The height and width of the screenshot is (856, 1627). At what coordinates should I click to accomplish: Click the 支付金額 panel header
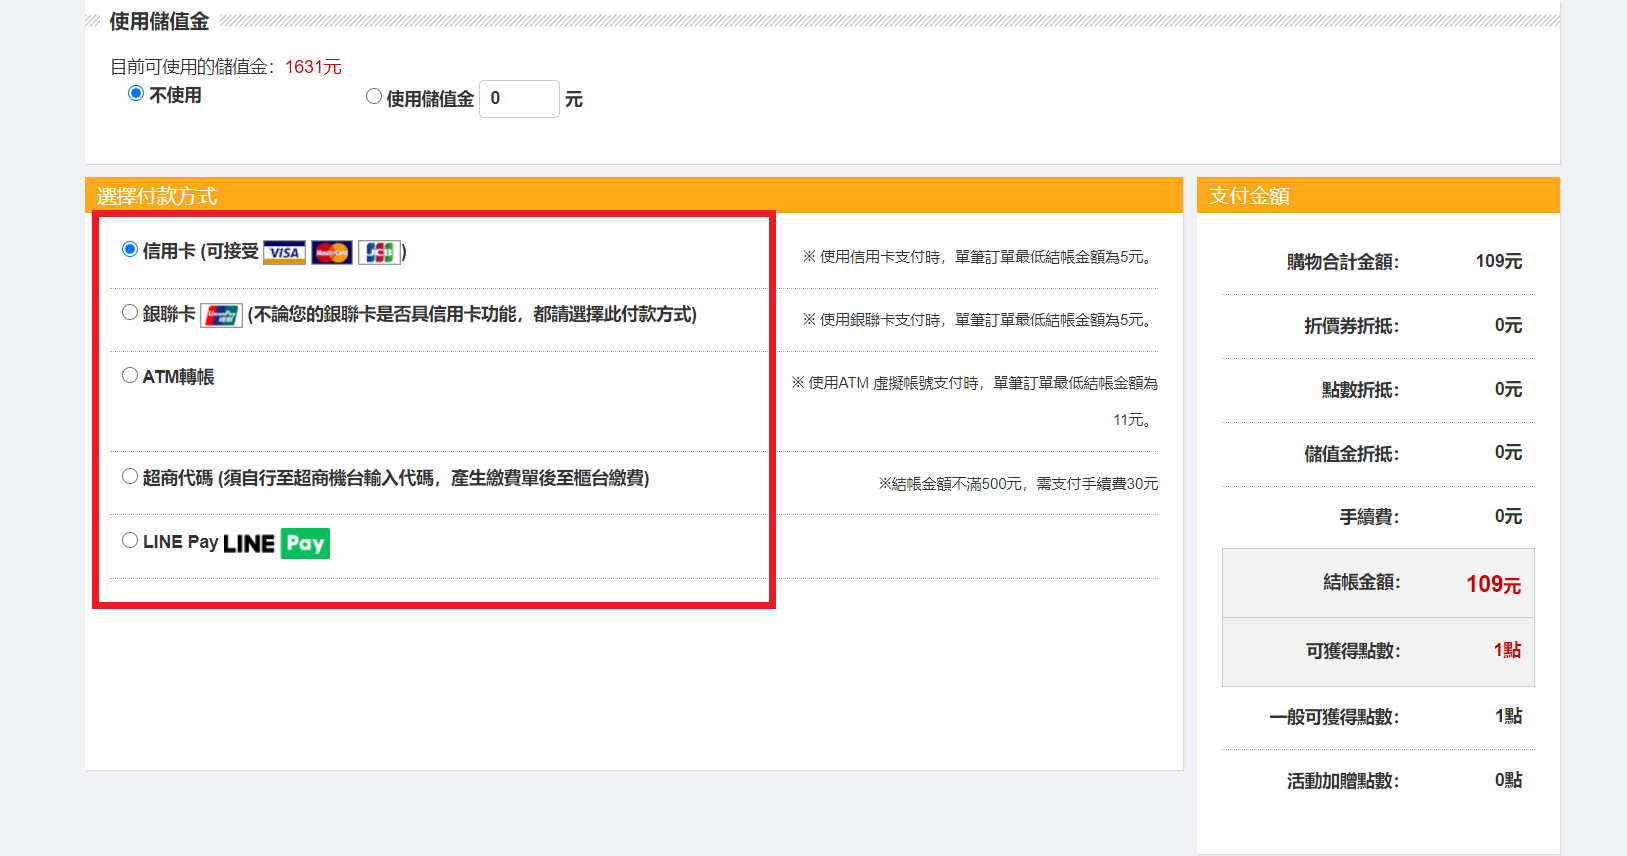pyautogui.click(x=1249, y=196)
